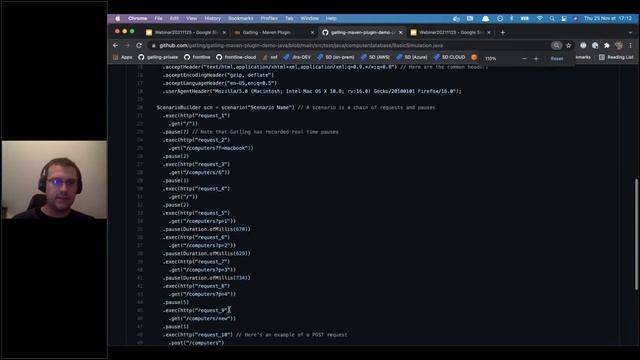Screen dimensions: 640x360
Task: Go back to the previous page
Action: click(x=116, y=45)
